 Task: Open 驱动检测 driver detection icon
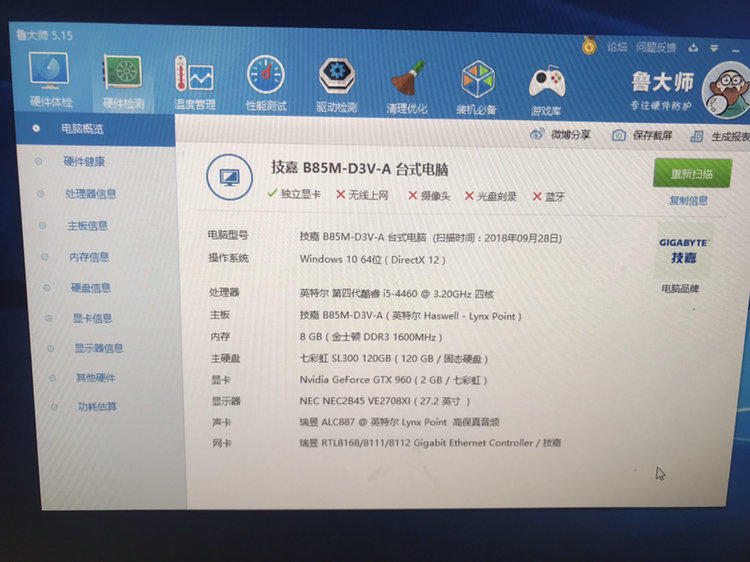(x=337, y=76)
